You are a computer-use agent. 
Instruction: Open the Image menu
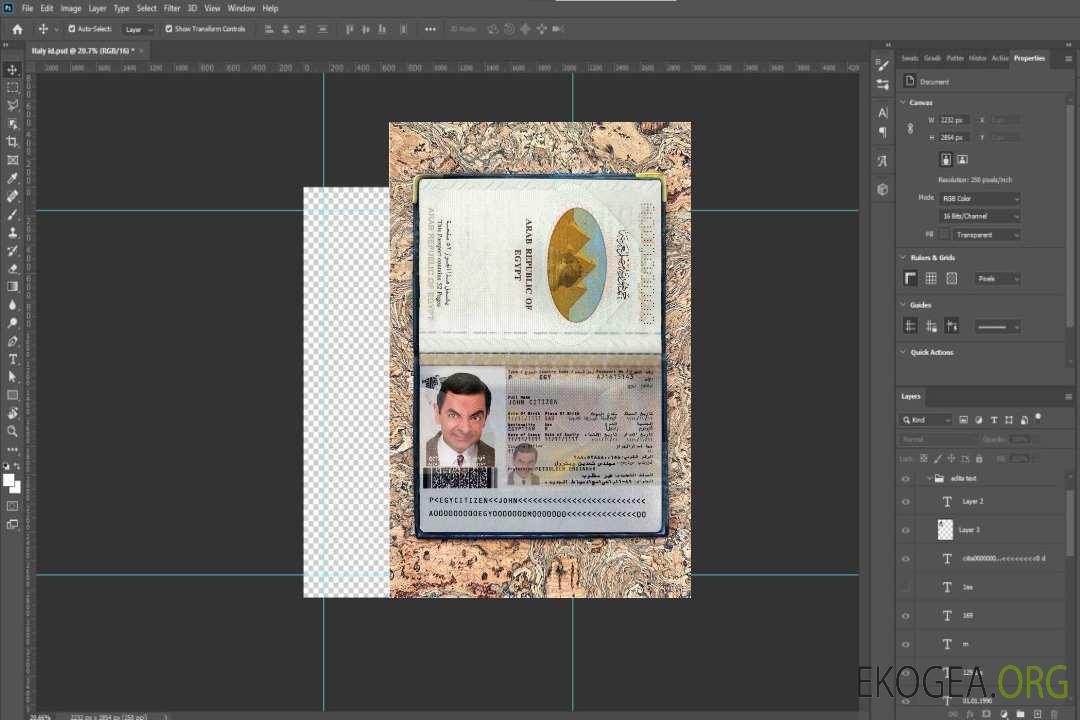(71, 8)
